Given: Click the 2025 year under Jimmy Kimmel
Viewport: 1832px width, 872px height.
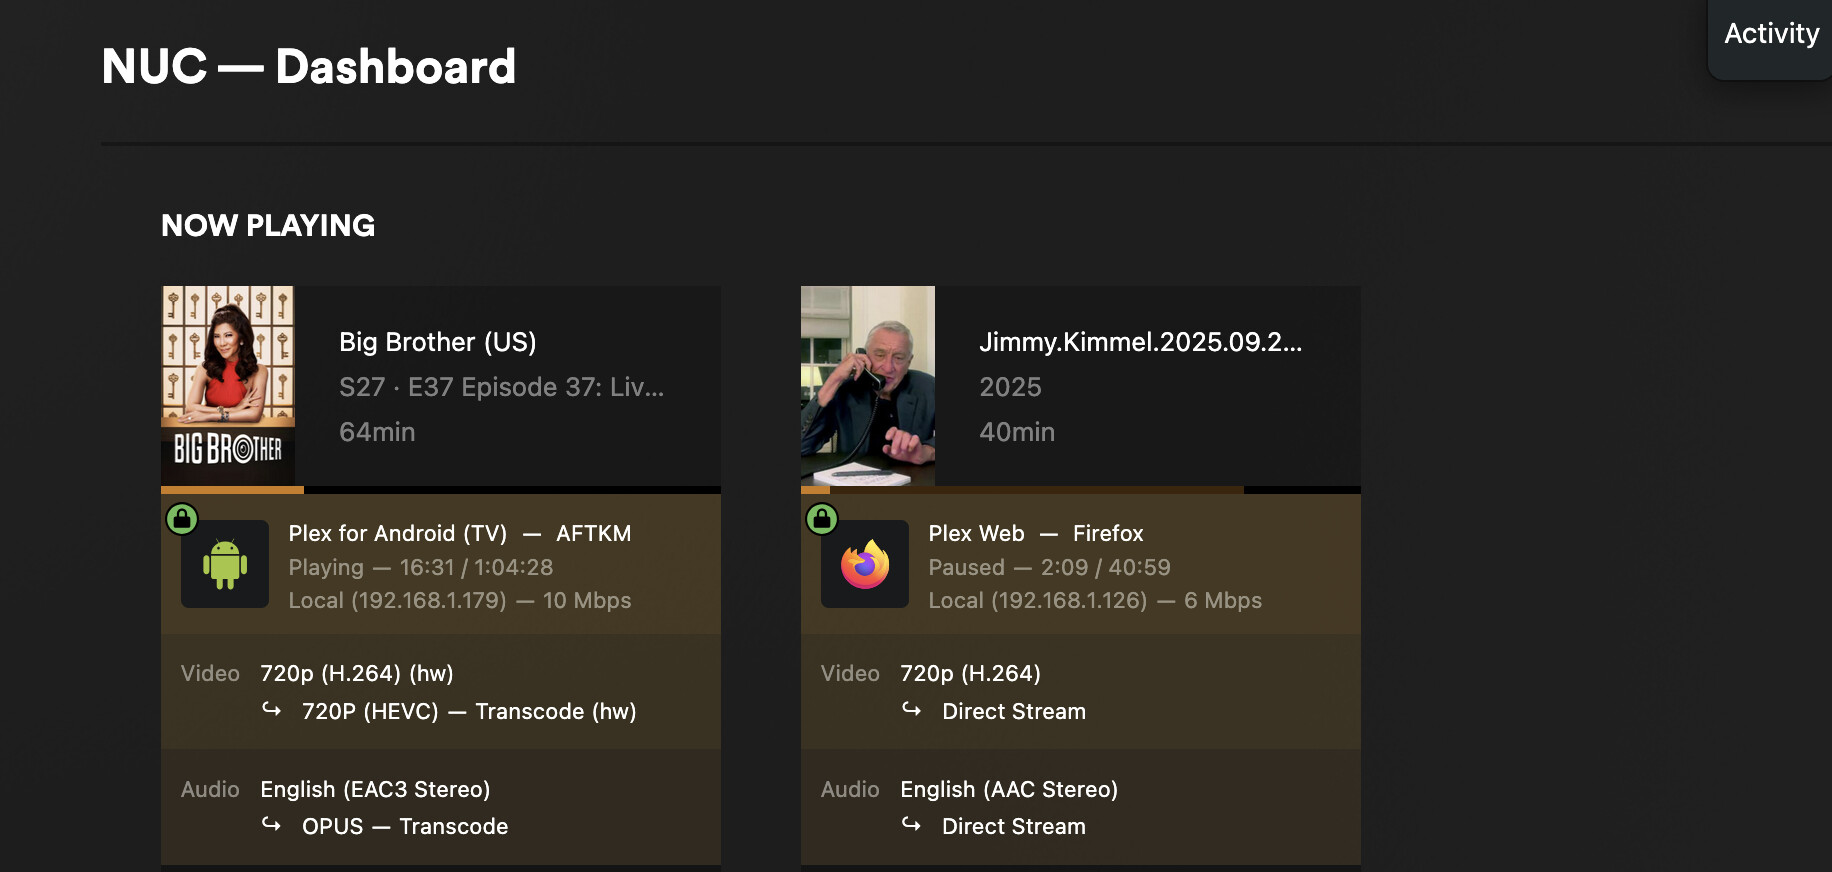Looking at the screenshot, I should tap(1010, 387).
